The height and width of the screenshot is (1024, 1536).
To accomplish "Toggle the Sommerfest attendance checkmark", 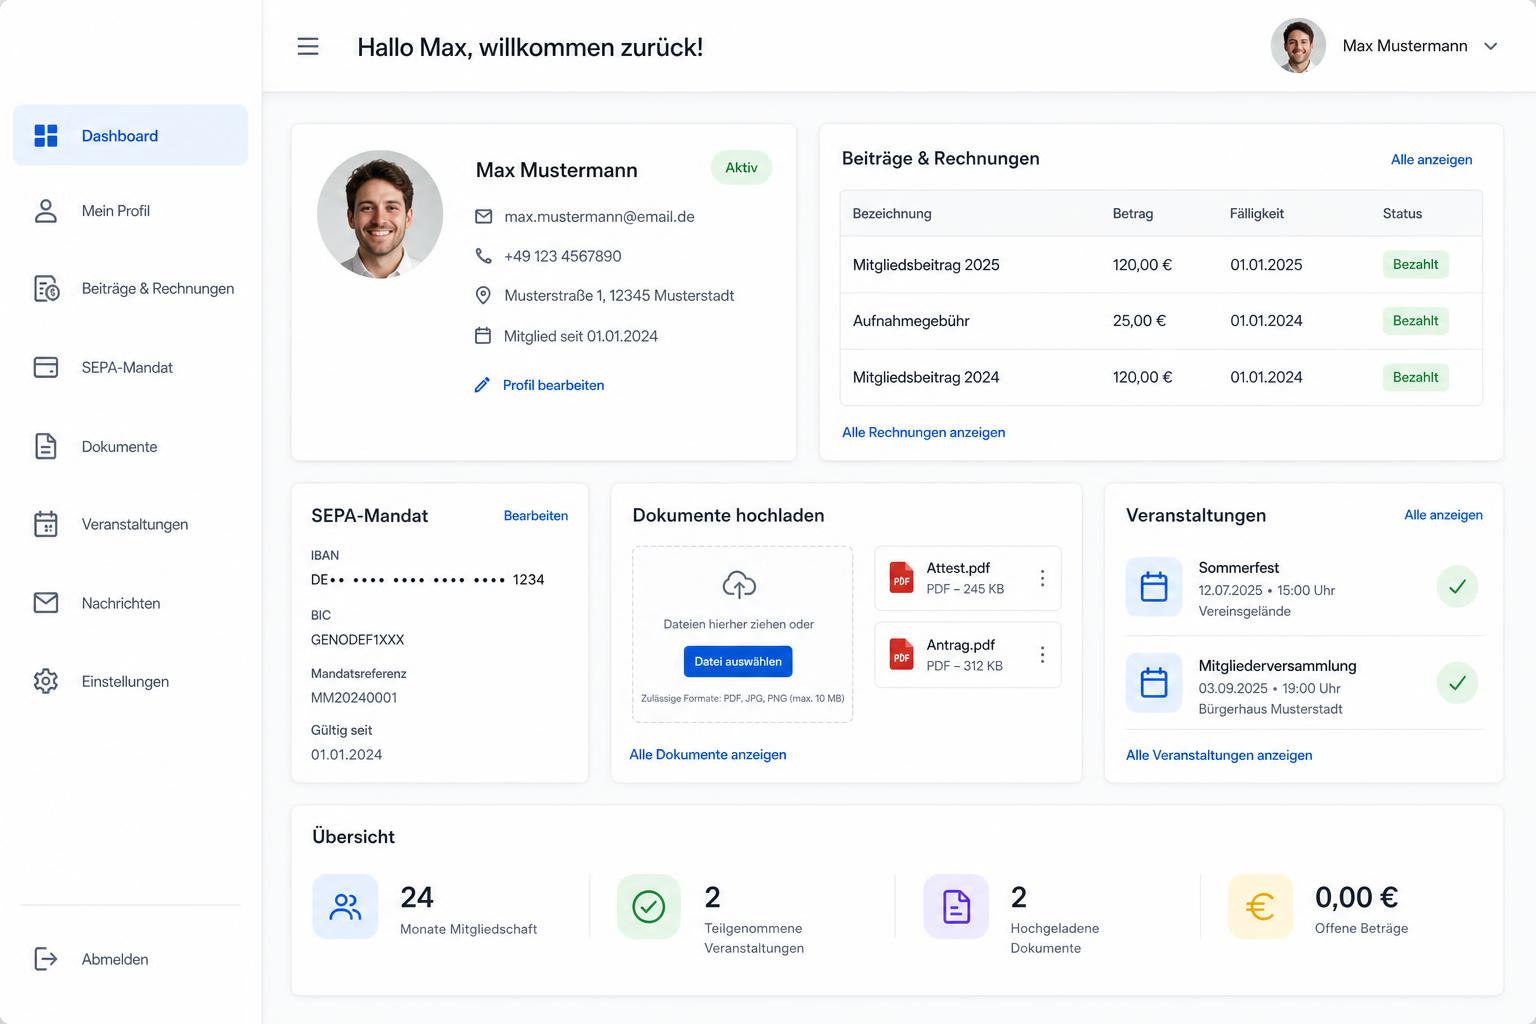I will [1457, 586].
